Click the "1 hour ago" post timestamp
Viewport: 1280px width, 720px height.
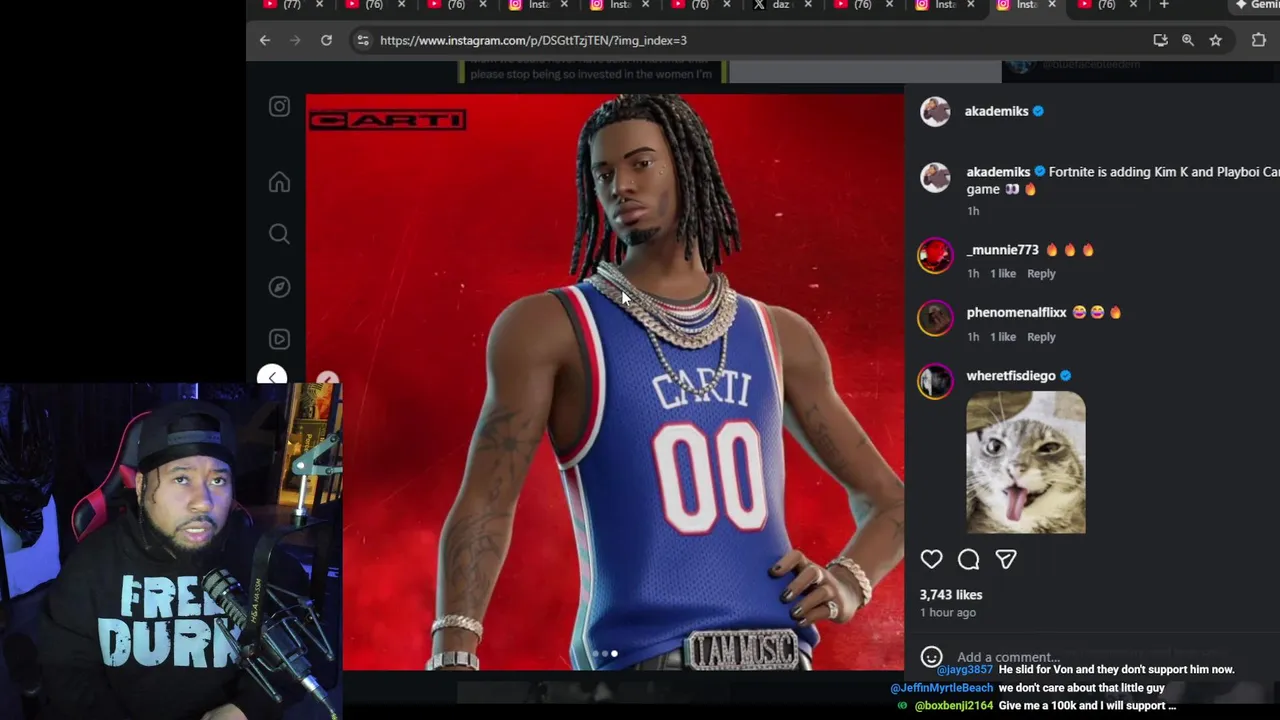pos(947,613)
